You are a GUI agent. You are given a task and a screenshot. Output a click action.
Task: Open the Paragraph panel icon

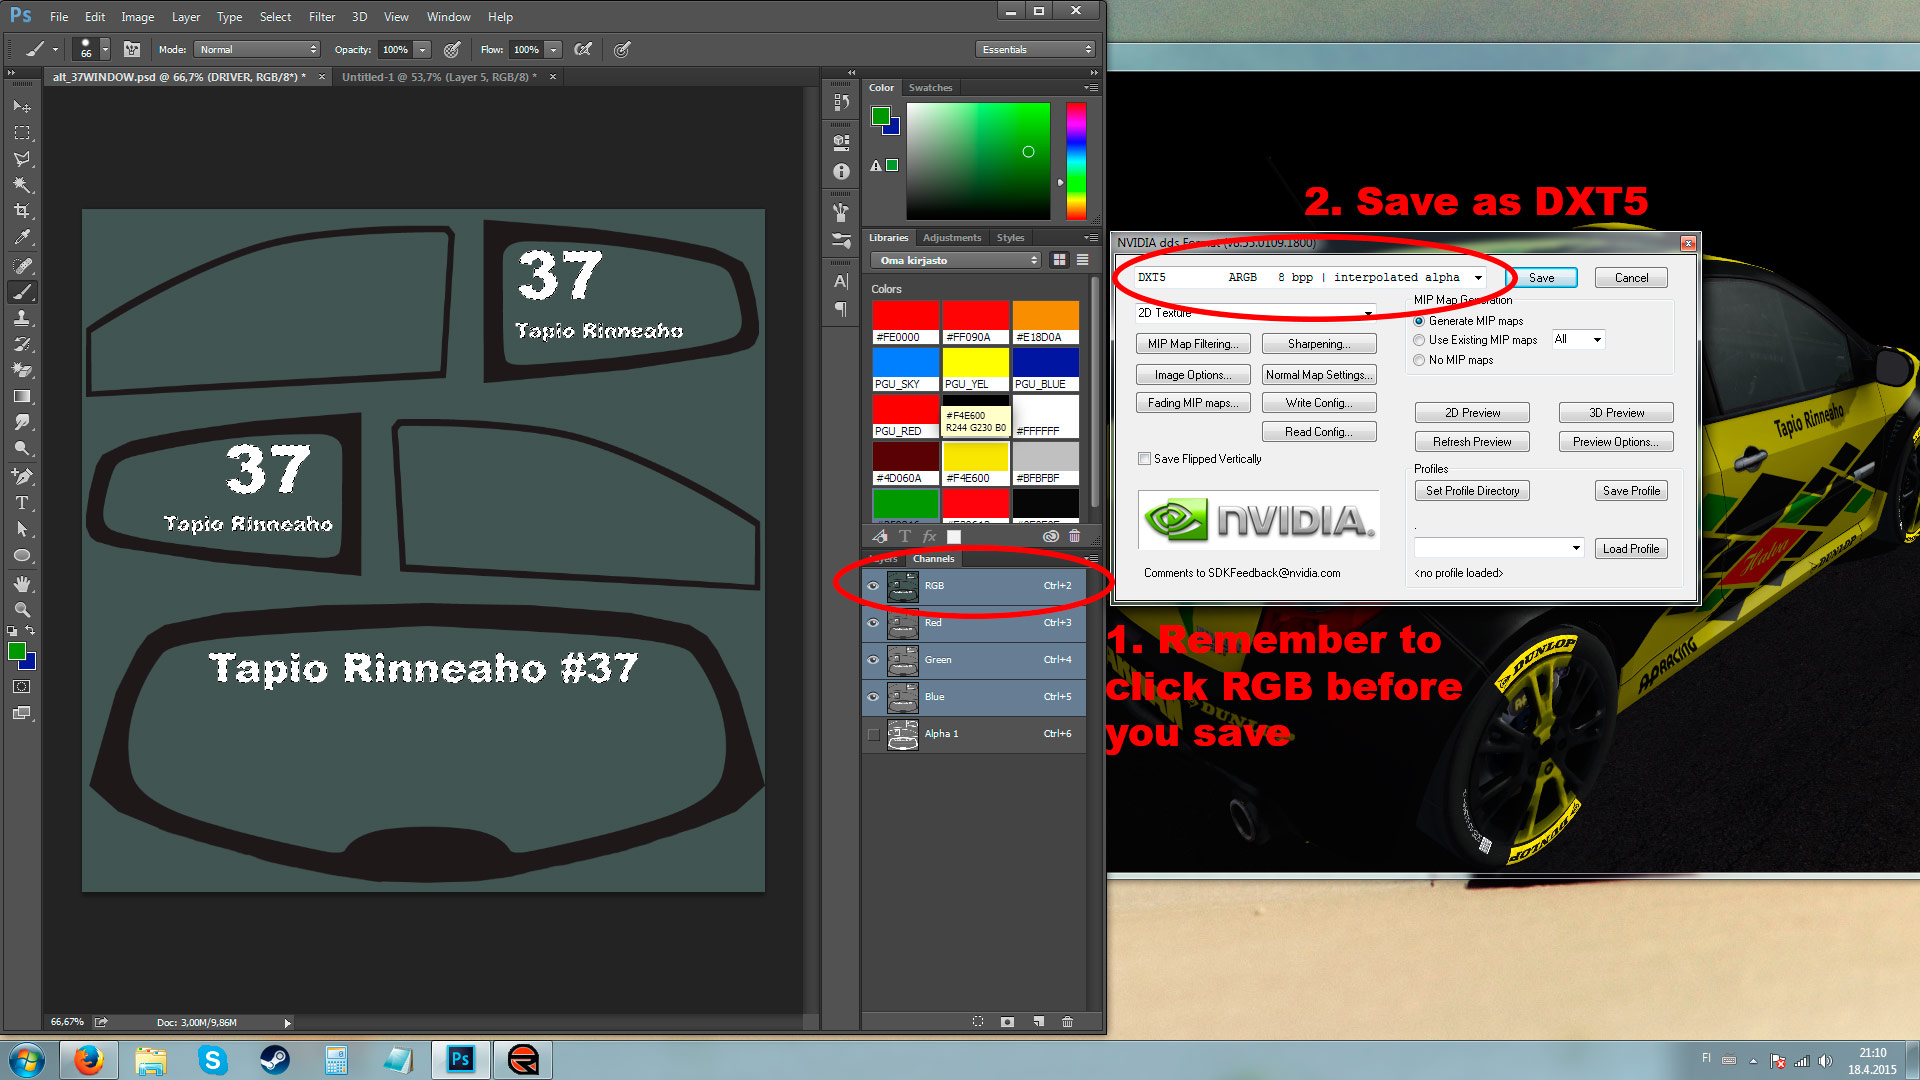tap(841, 310)
